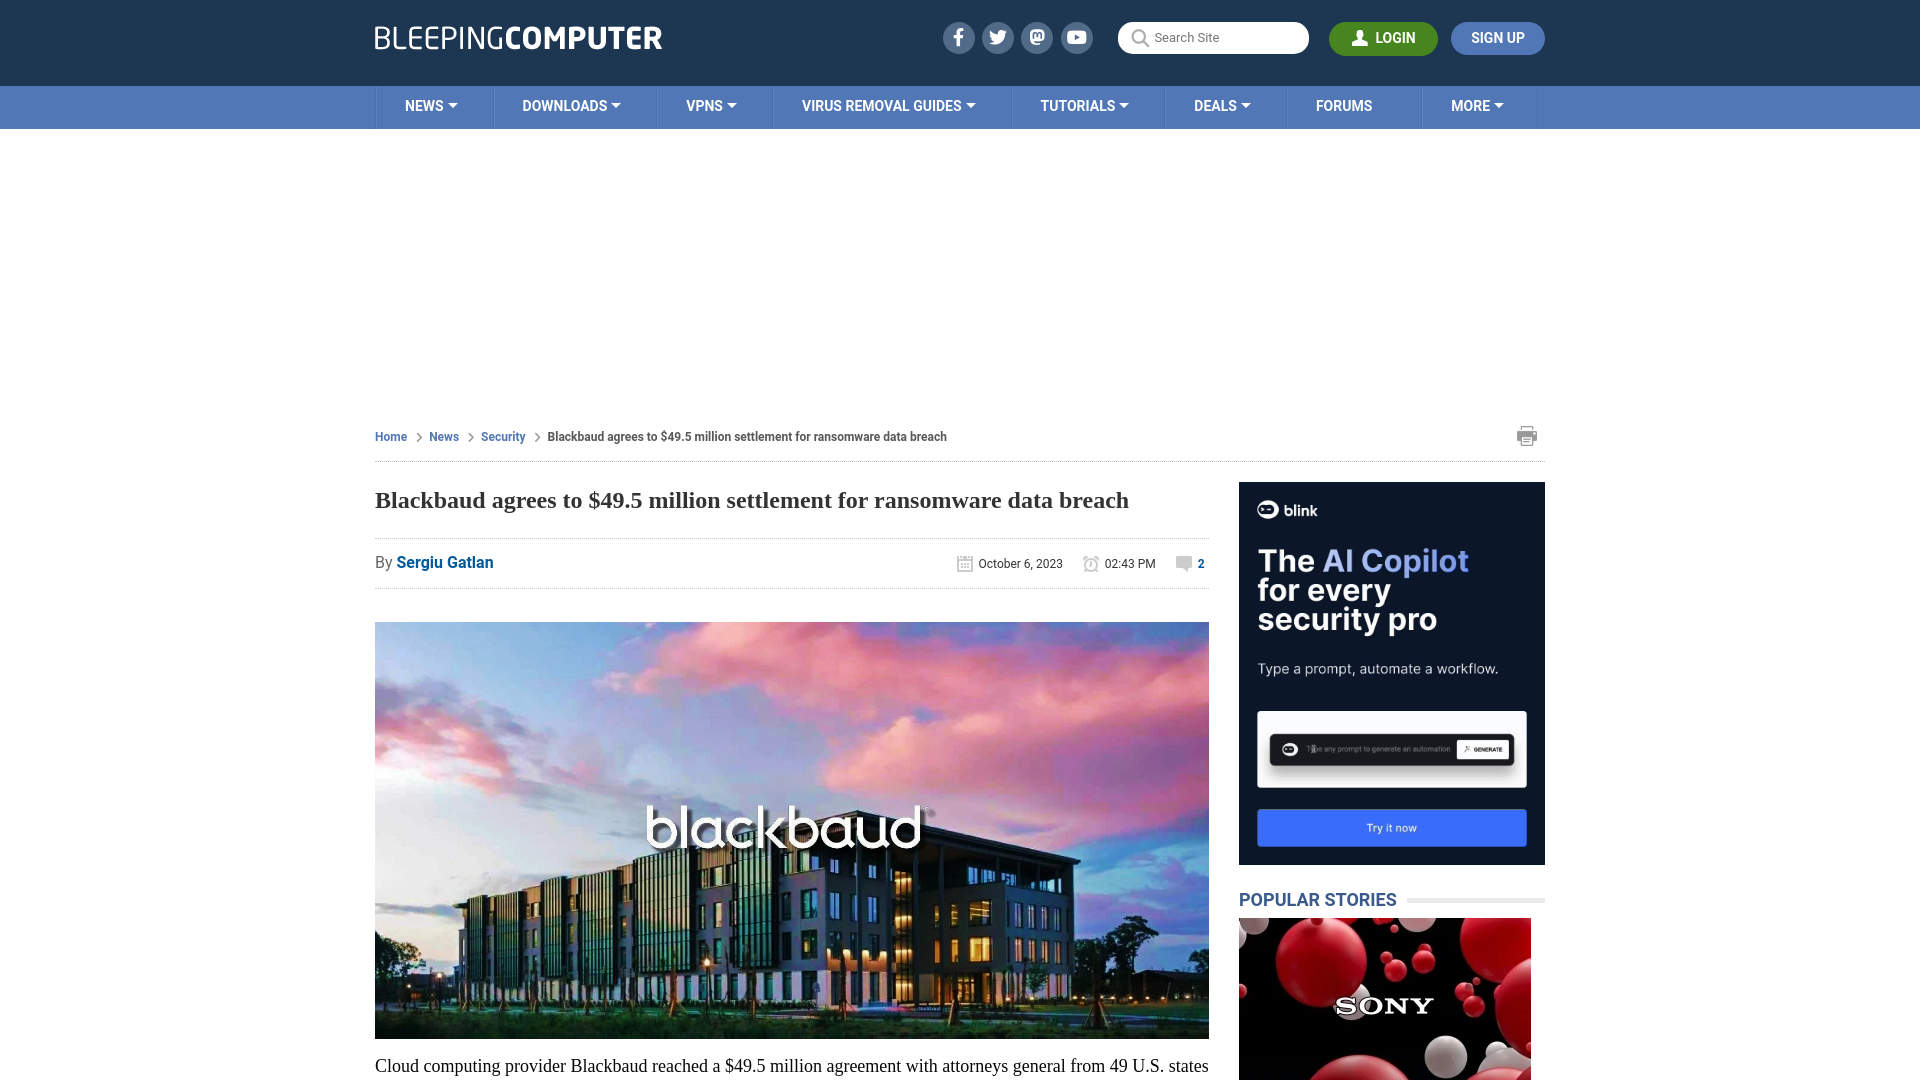Click the LOGIN user account icon
The height and width of the screenshot is (1080, 1920).
(1360, 38)
